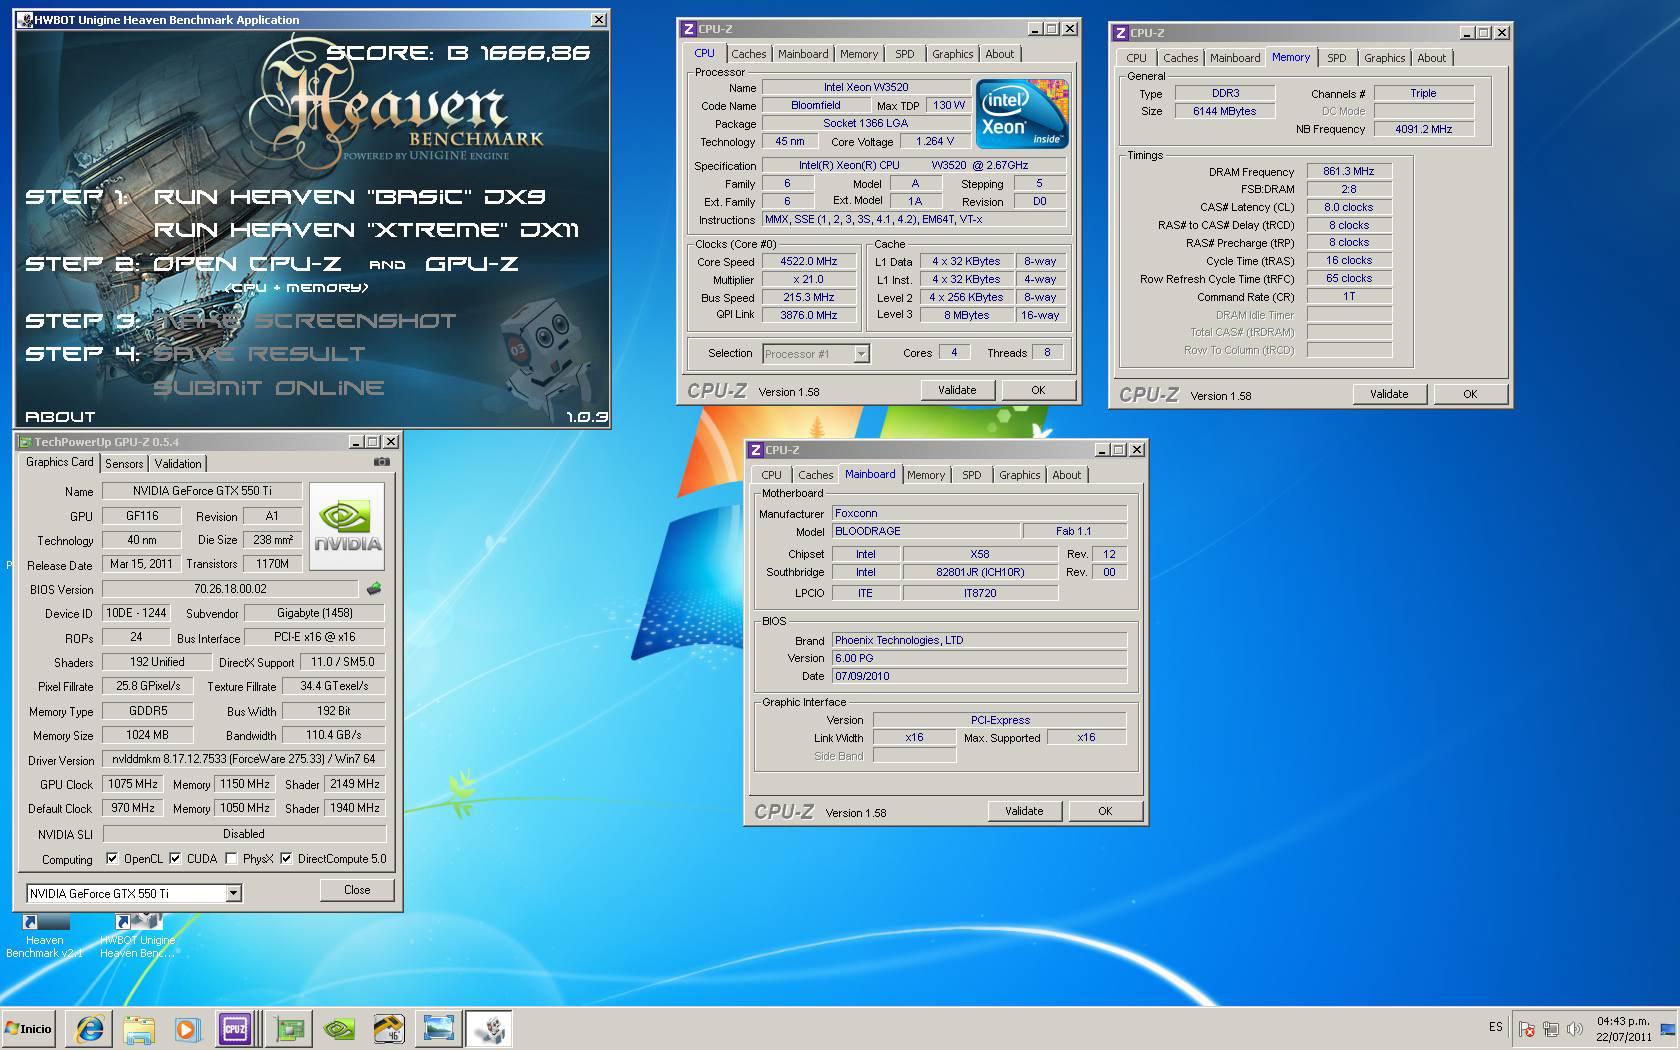Click SAVE RESULT in Heaven window

point(260,354)
